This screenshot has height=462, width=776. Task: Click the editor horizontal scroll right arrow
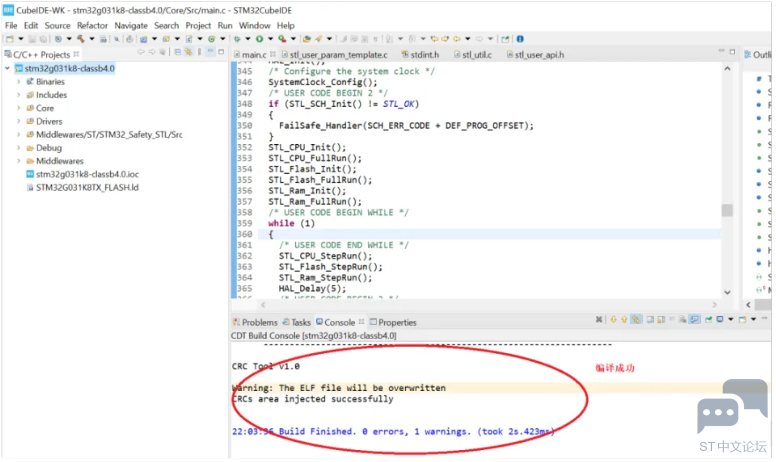coord(714,305)
